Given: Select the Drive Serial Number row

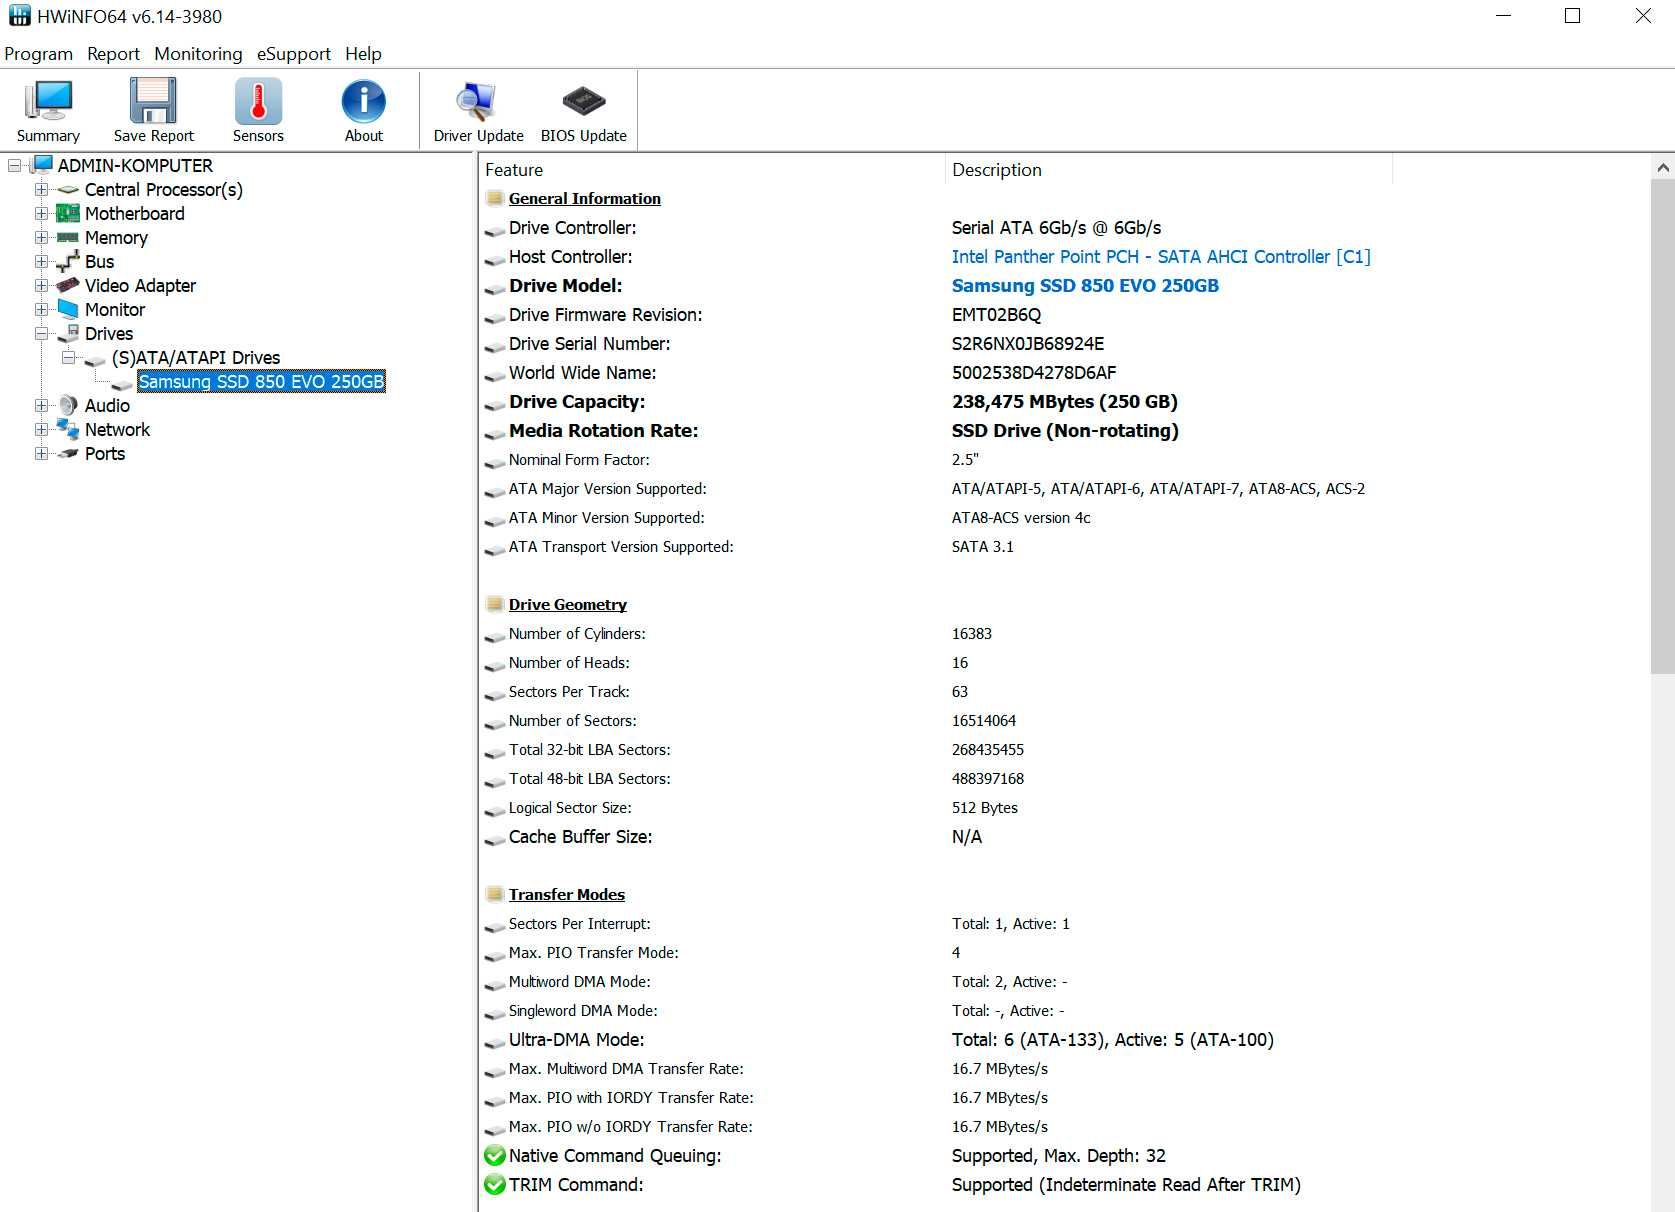Looking at the screenshot, I should tap(1065, 344).
